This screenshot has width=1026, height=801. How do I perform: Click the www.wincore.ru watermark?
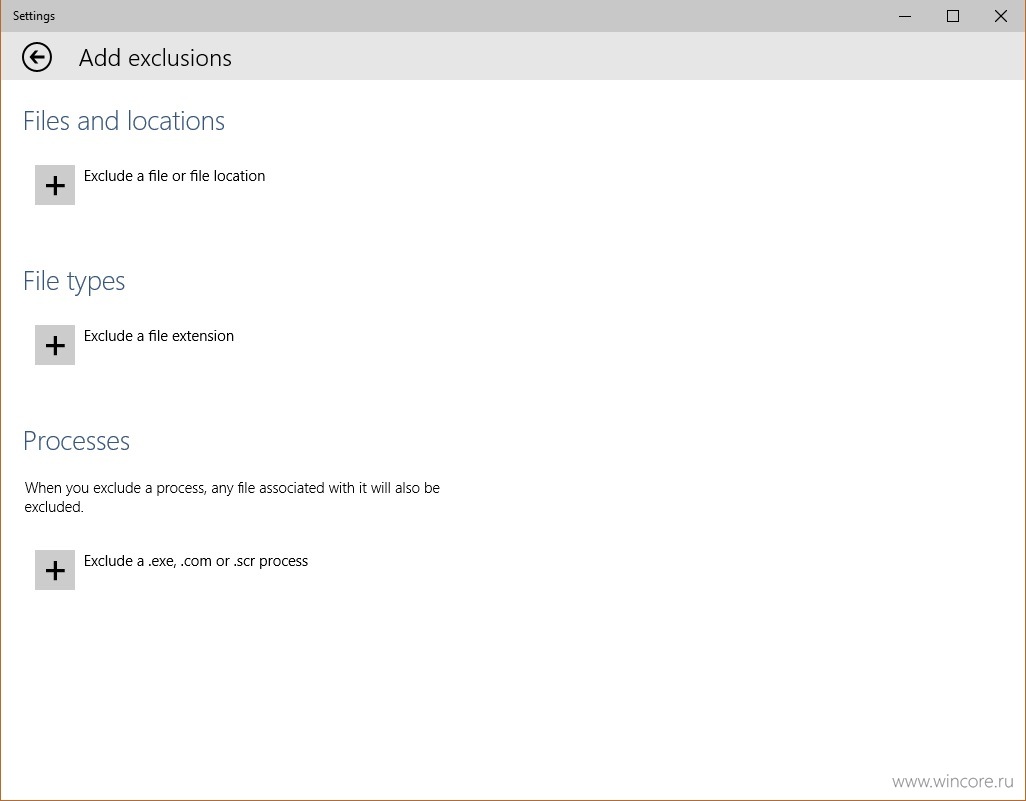[952, 781]
